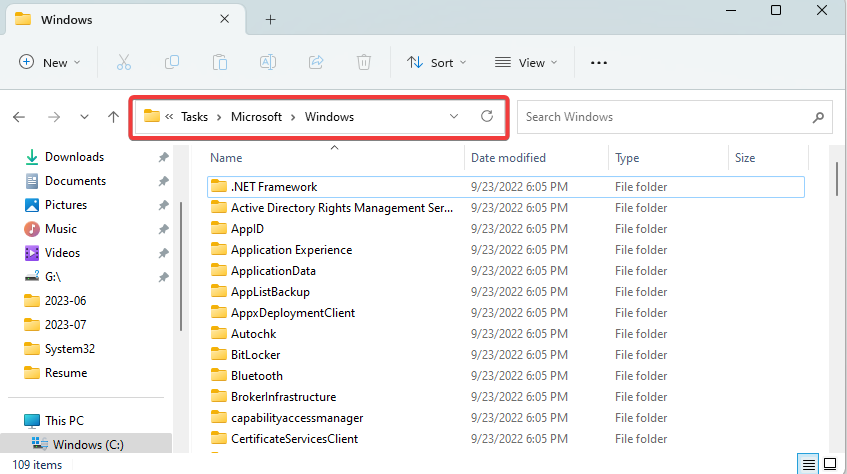Open Music in navigation pane

[x=60, y=229]
